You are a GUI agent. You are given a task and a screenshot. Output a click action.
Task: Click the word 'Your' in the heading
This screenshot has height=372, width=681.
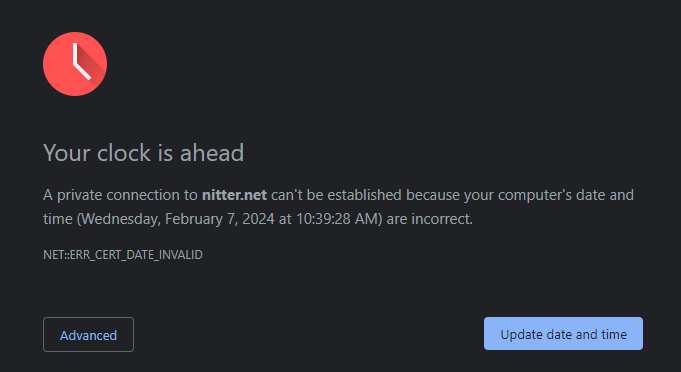67,153
